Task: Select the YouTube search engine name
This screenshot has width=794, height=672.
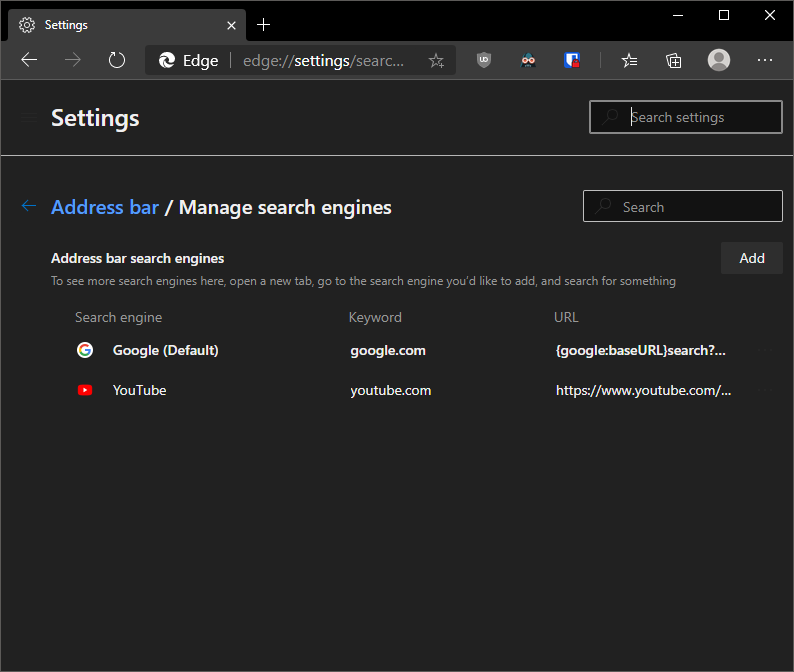Action: [x=139, y=390]
